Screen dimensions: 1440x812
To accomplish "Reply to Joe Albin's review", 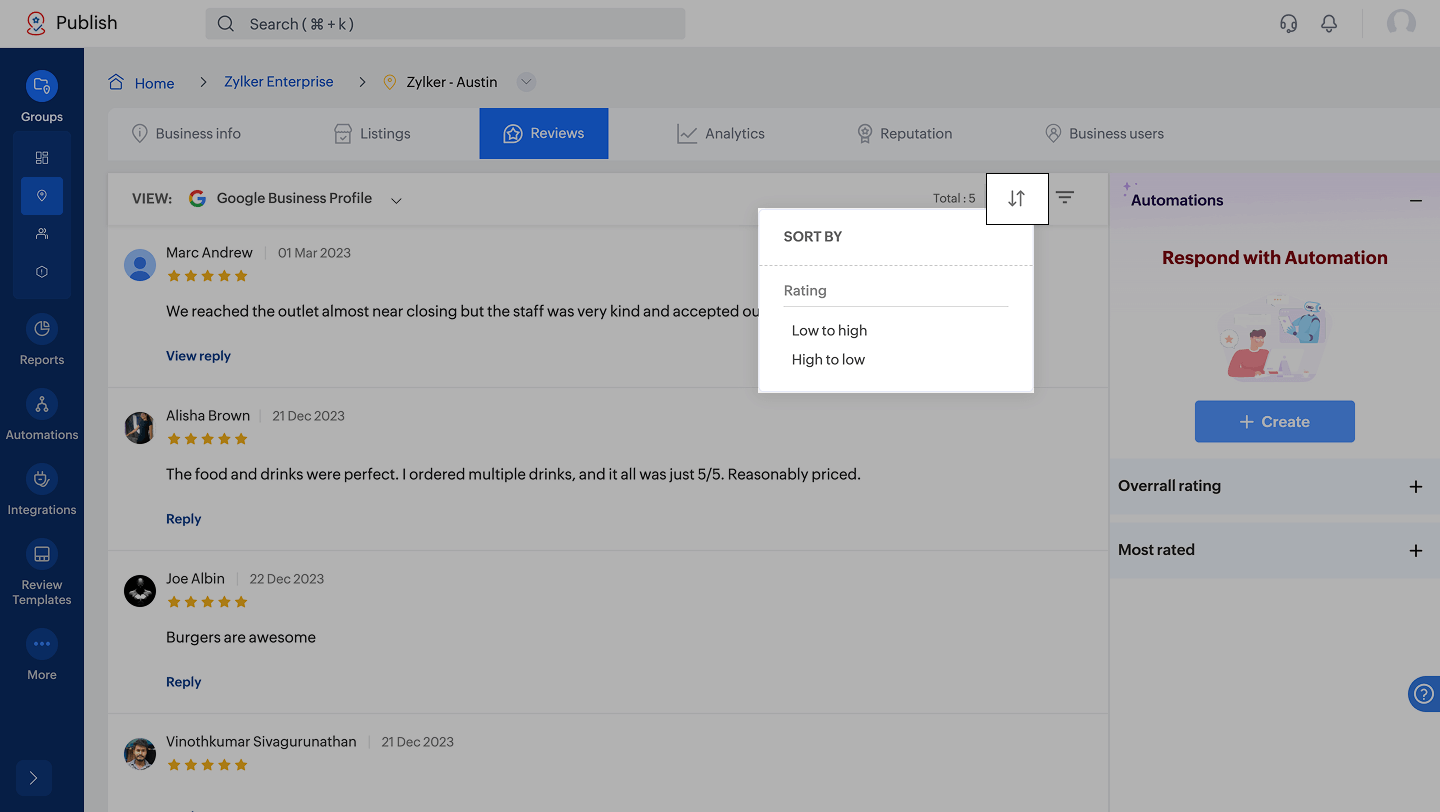I will tap(183, 682).
